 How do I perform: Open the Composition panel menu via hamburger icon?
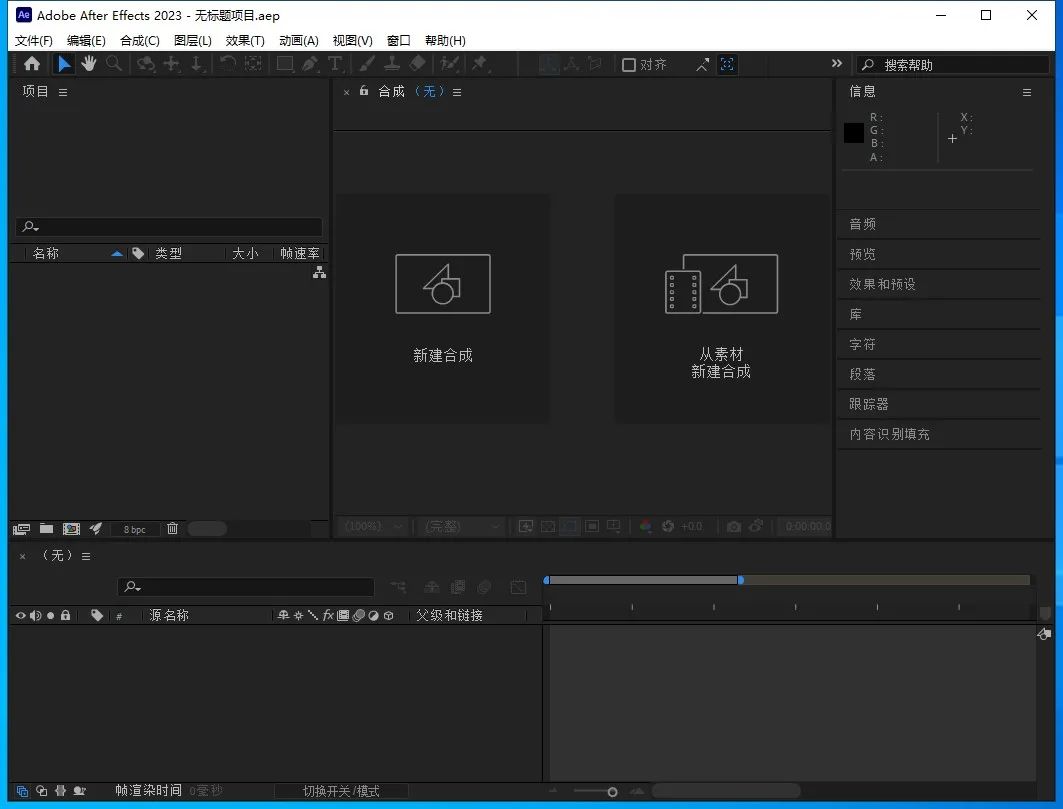pos(456,91)
